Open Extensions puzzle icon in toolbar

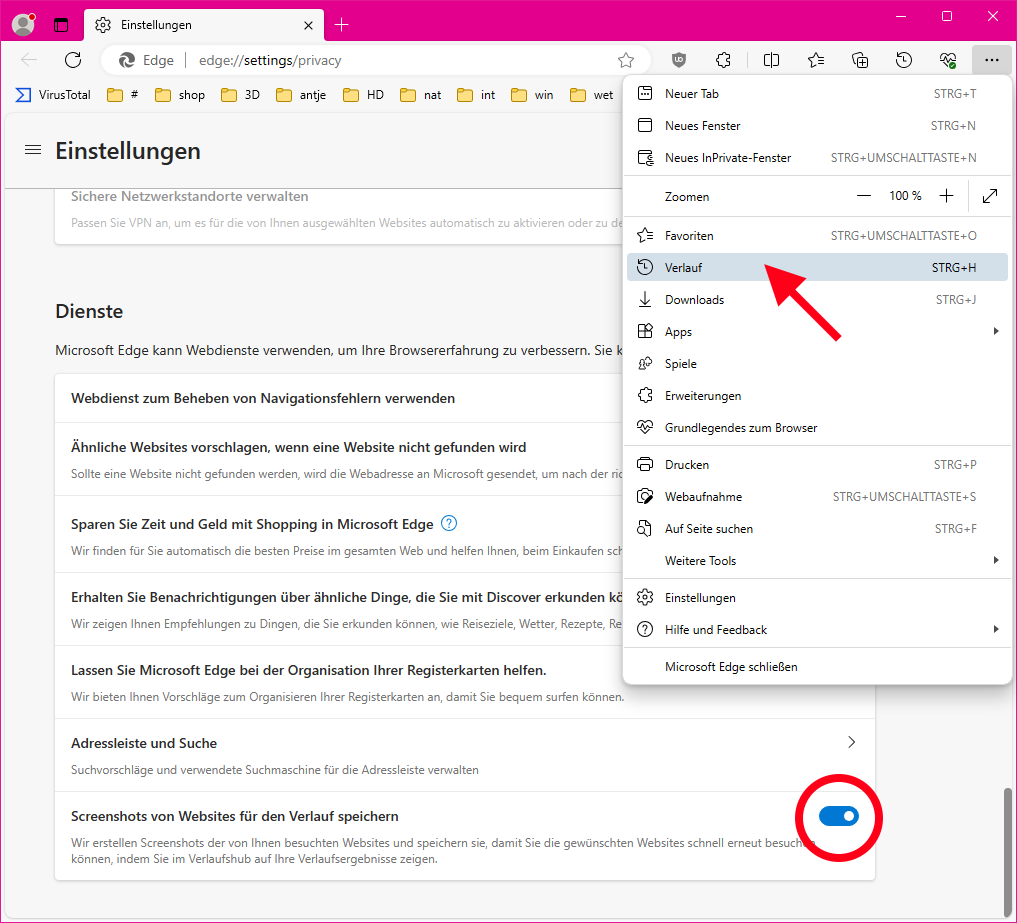(723, 60)
